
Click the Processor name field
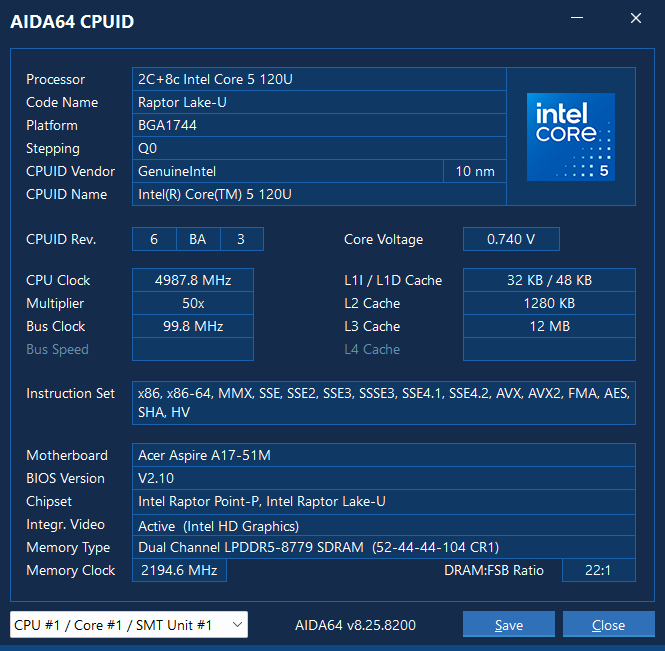tap(318, 79)
